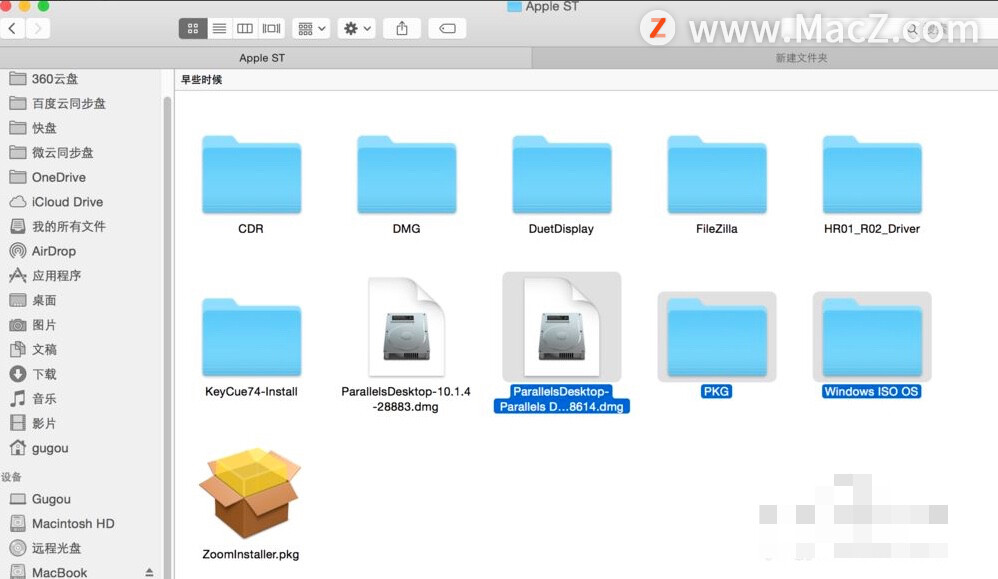Open the gear Action menu
Image resolution: width=998 pixels, height=579 pixels.
356,29
